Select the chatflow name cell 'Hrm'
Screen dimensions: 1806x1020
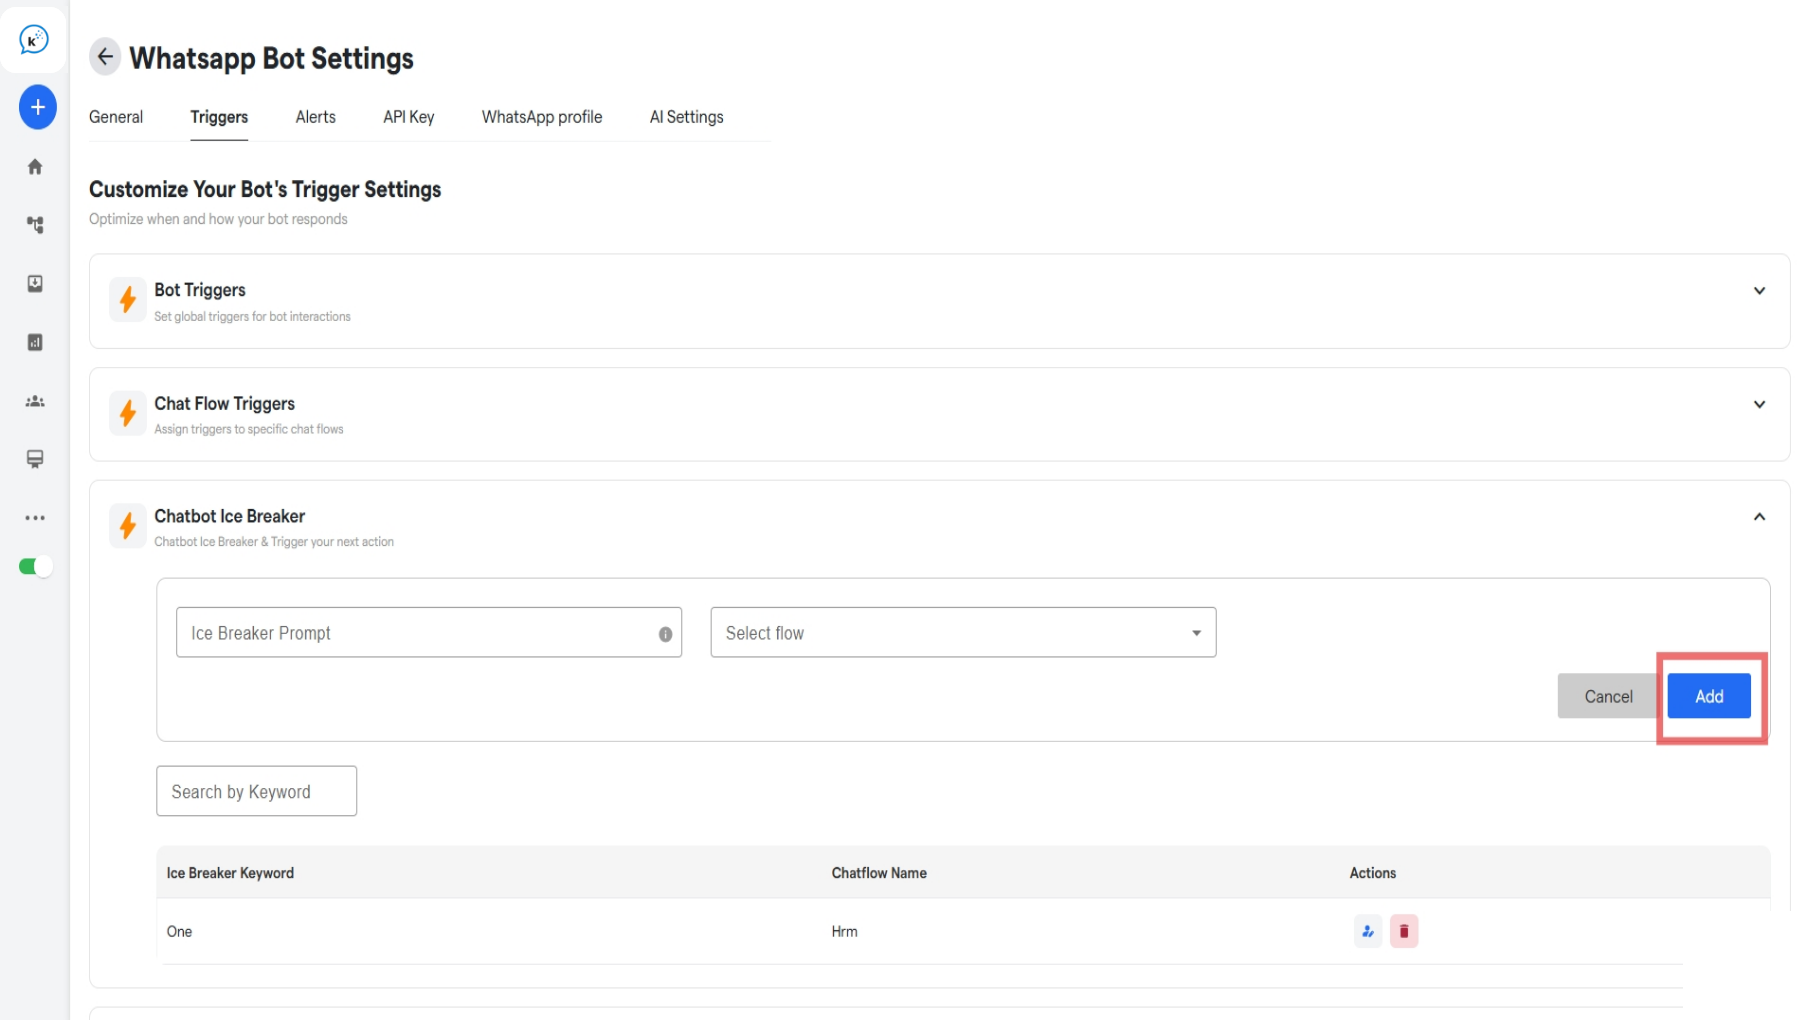844,931
